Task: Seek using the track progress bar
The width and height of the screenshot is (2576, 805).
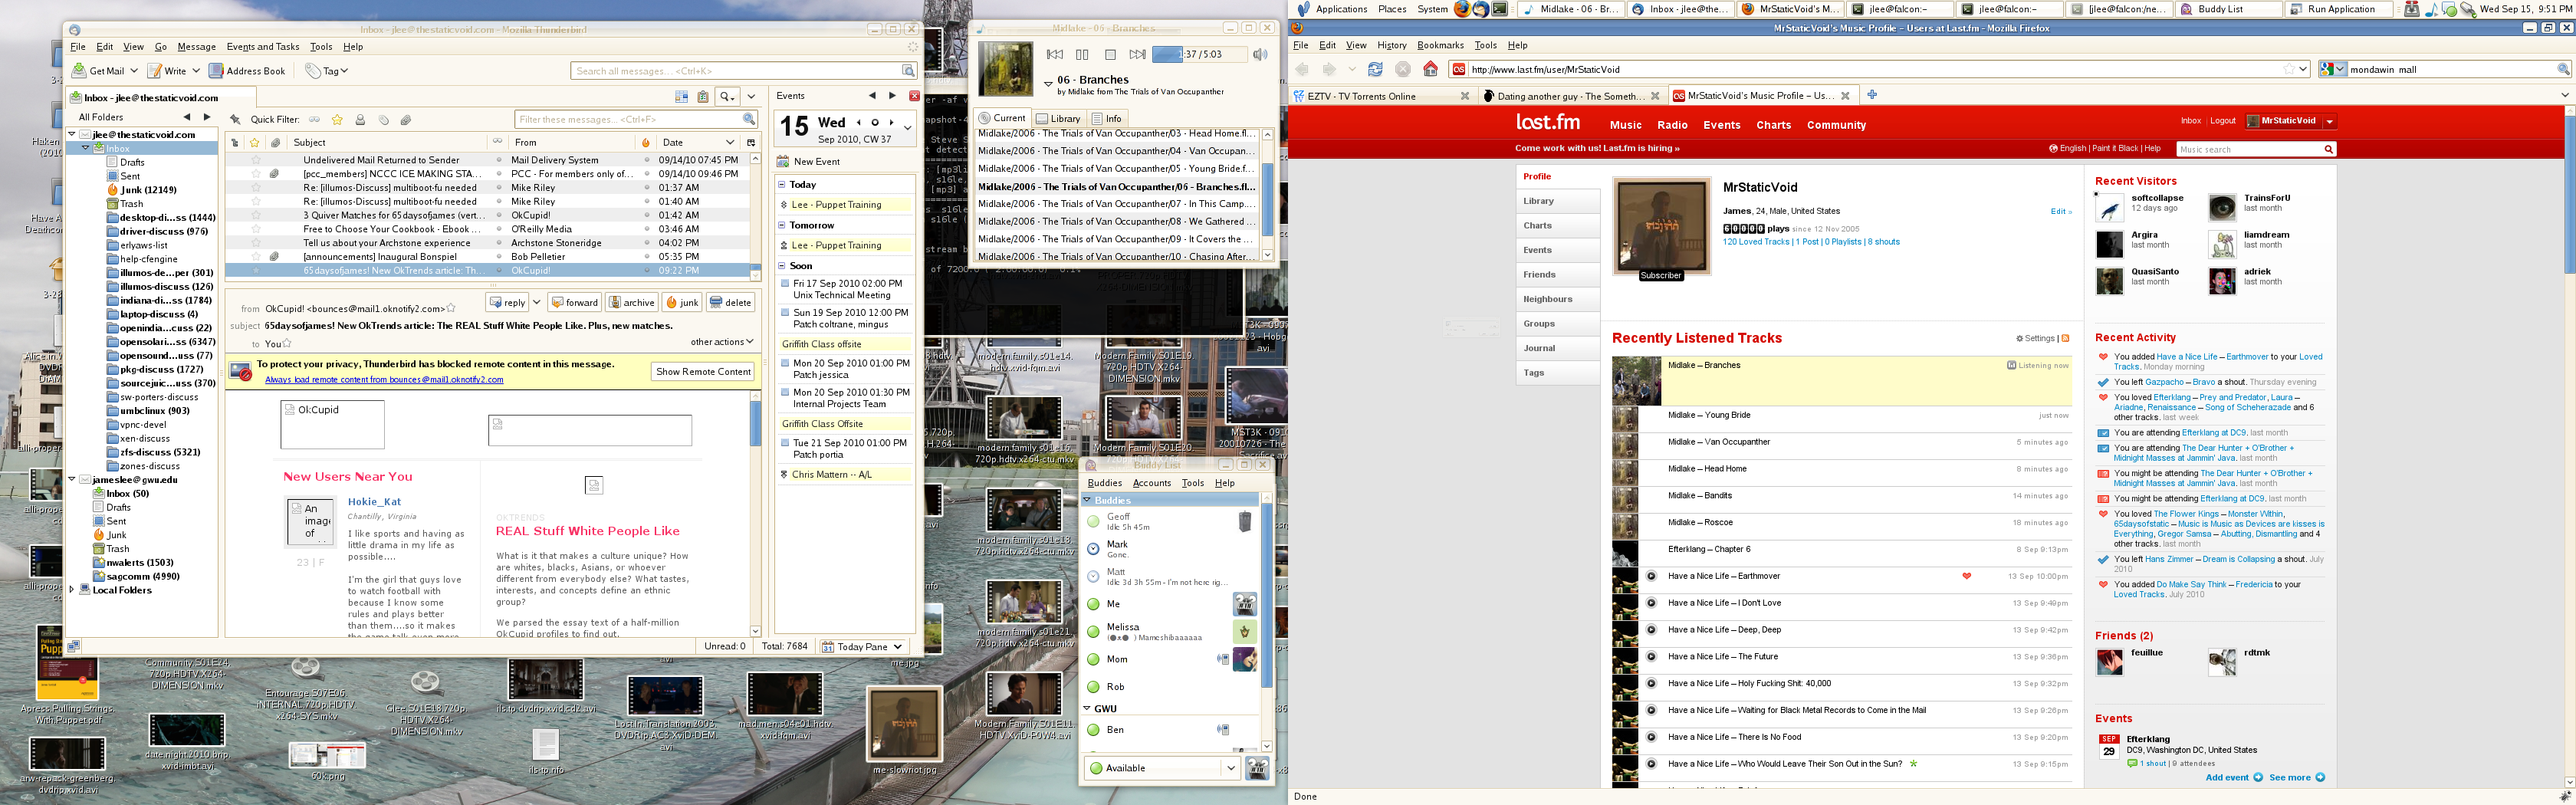Action: [1198, 55]
